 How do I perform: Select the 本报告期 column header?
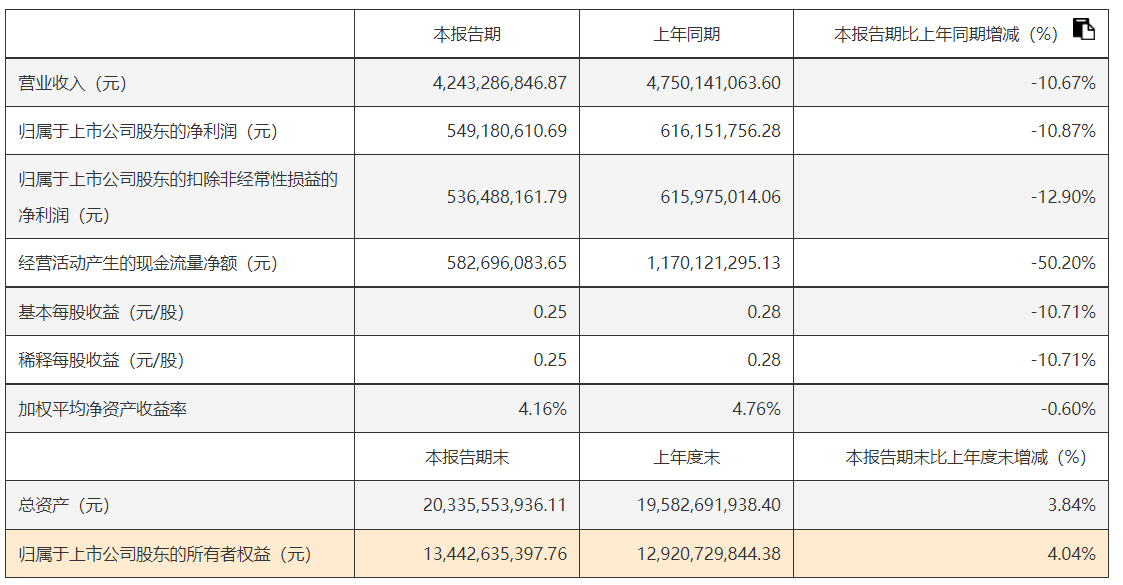click(x=467, y=35)
